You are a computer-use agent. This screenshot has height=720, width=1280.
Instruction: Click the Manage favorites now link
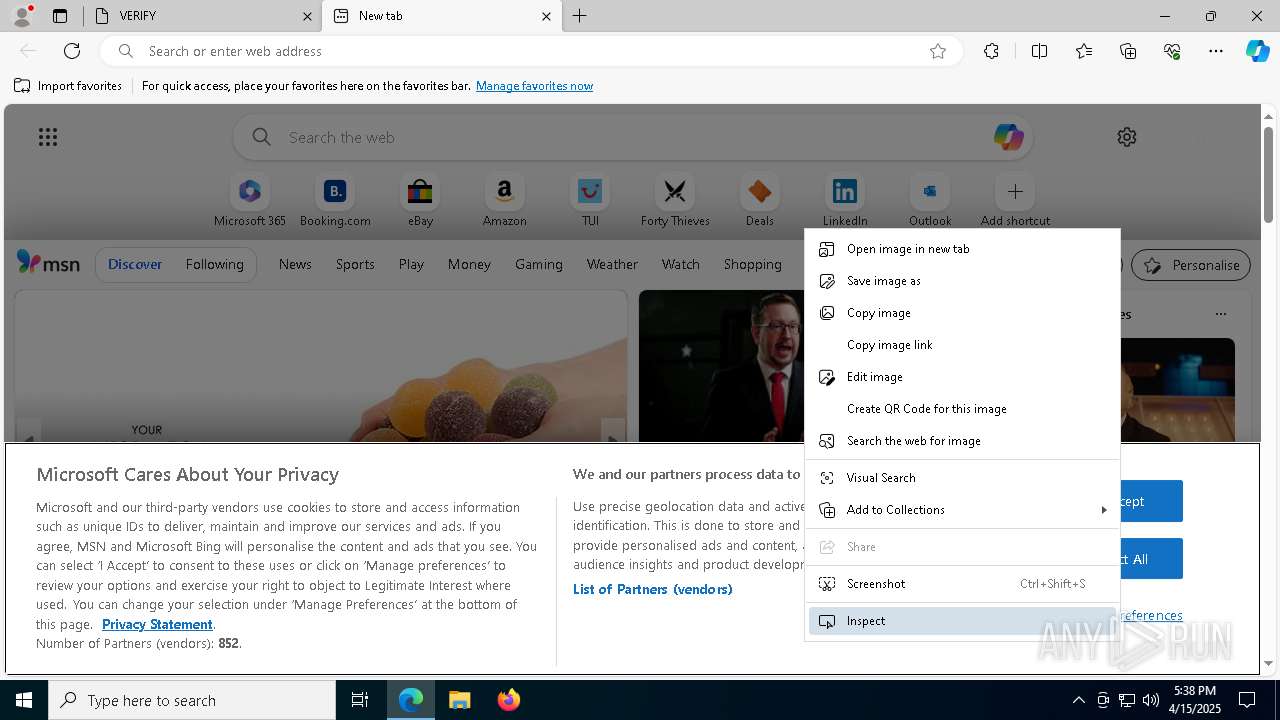[534, 86]
